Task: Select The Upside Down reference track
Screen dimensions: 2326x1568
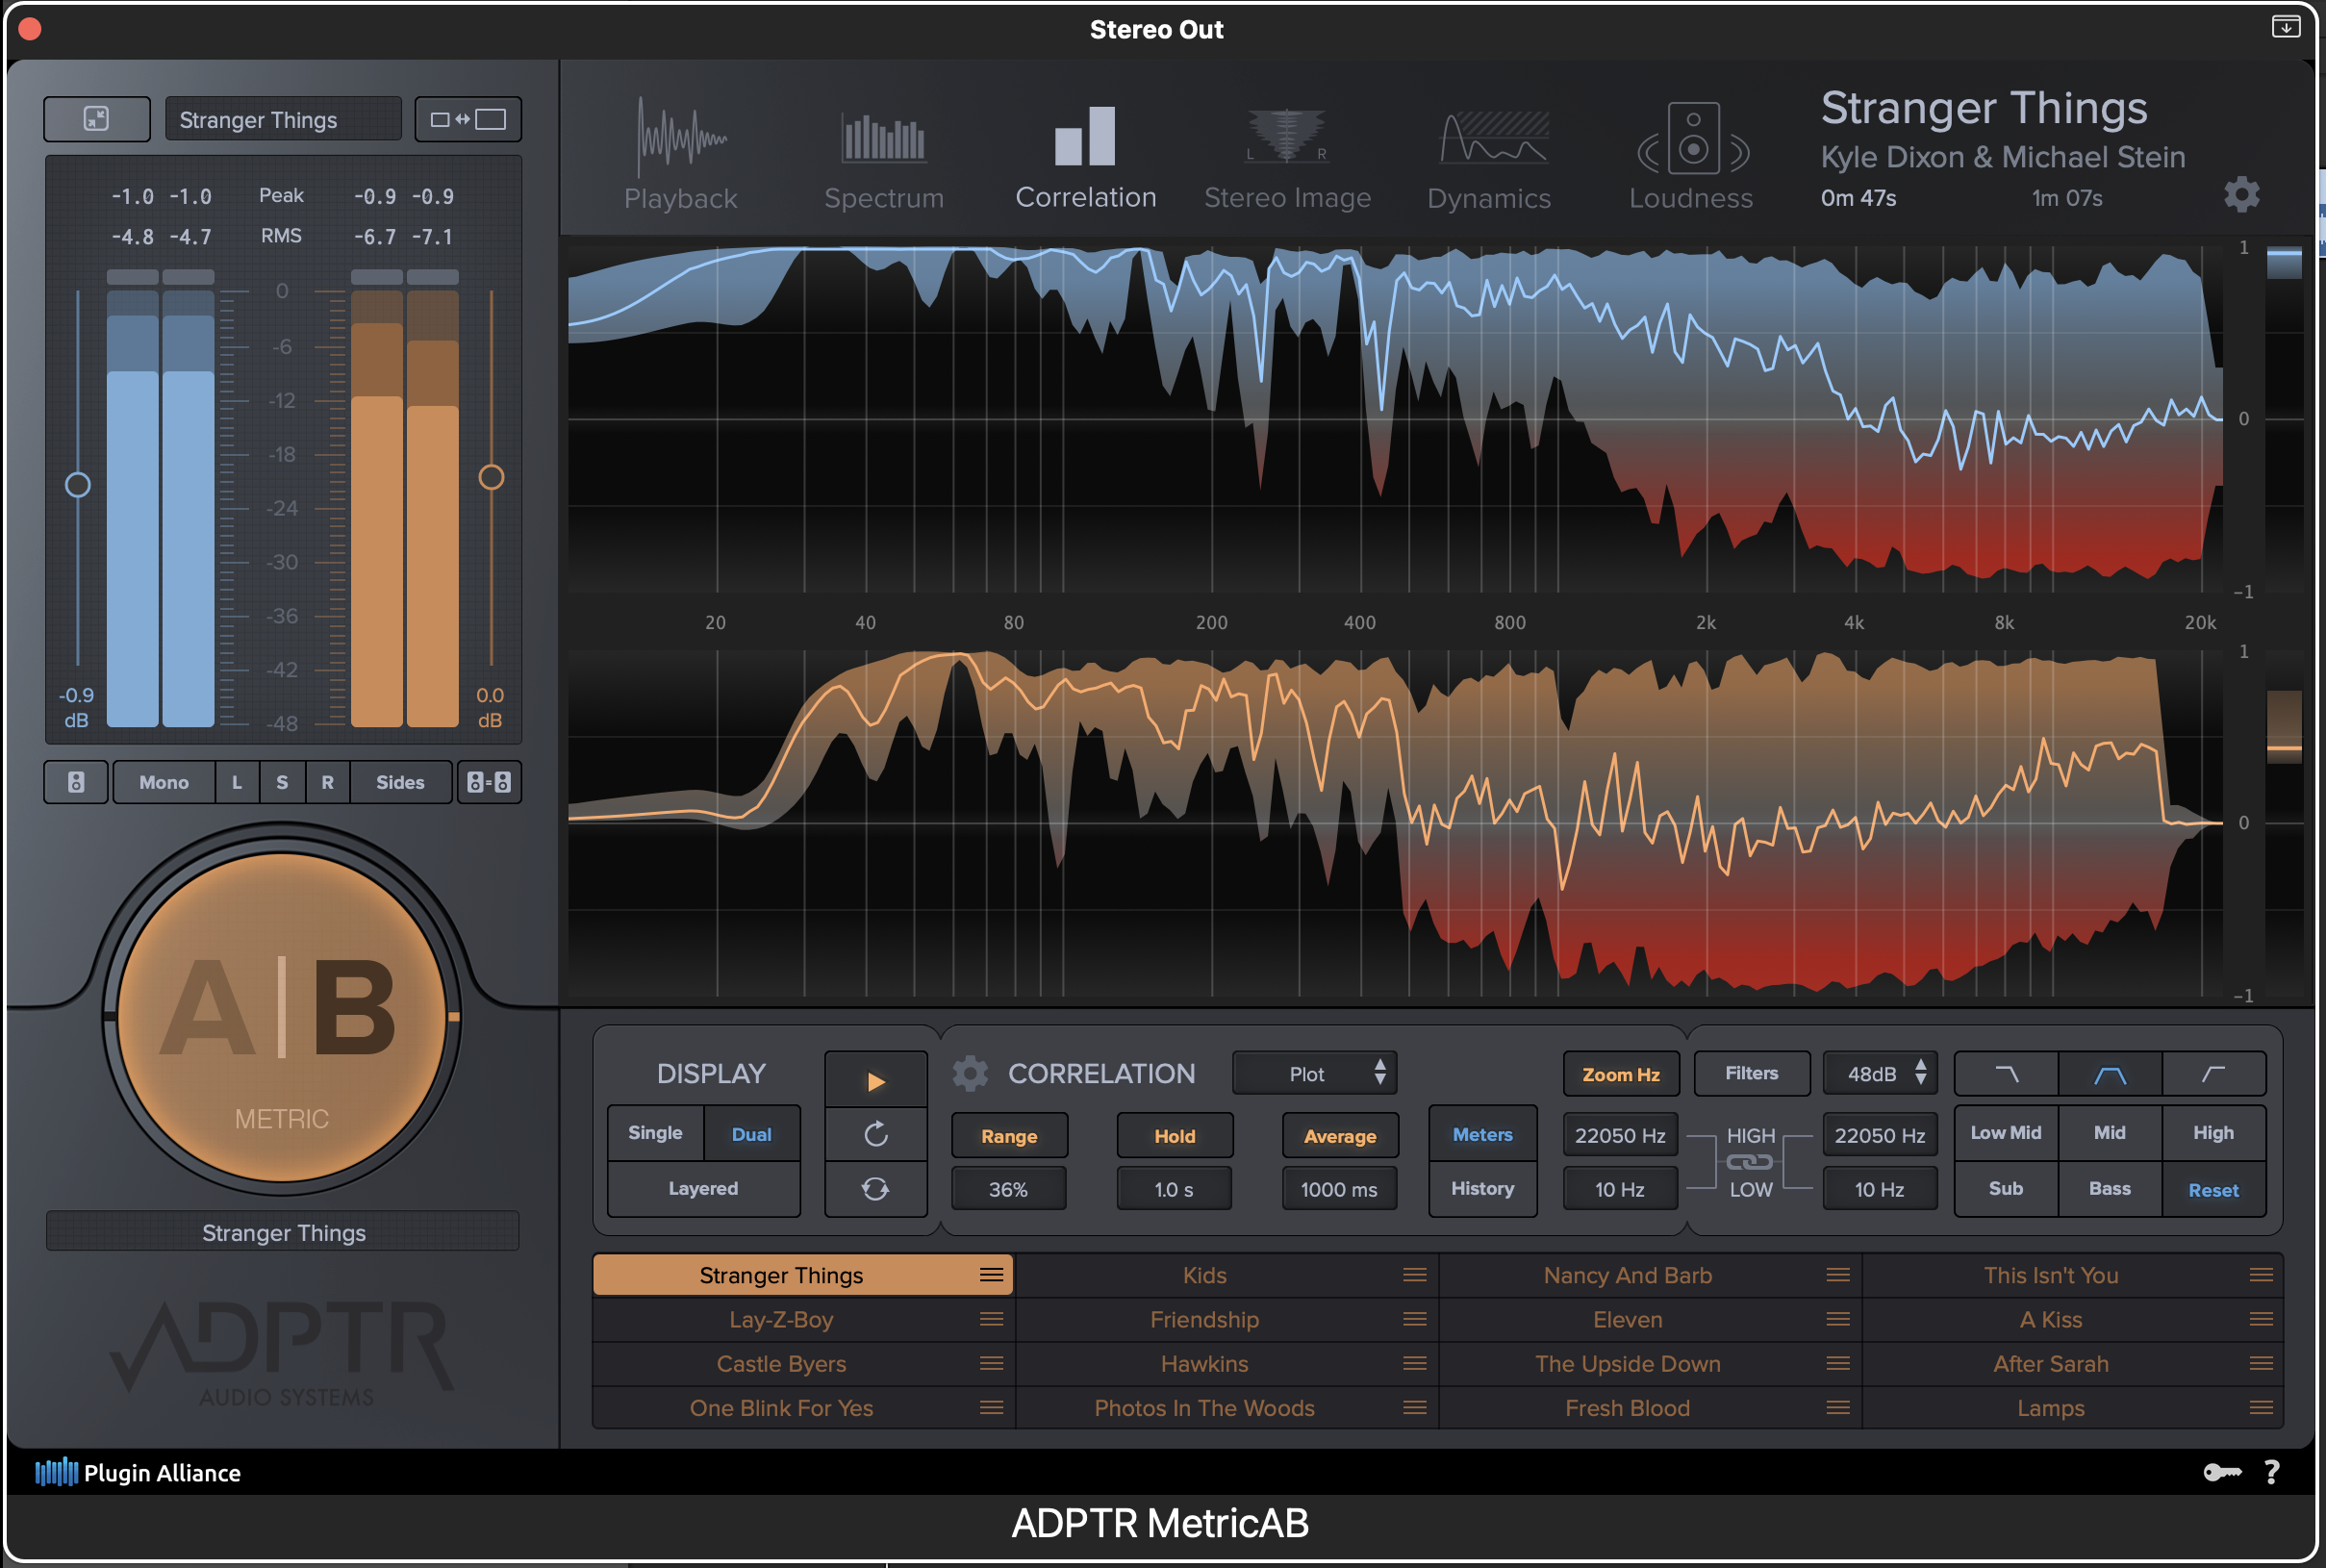Action: 1628,1363
